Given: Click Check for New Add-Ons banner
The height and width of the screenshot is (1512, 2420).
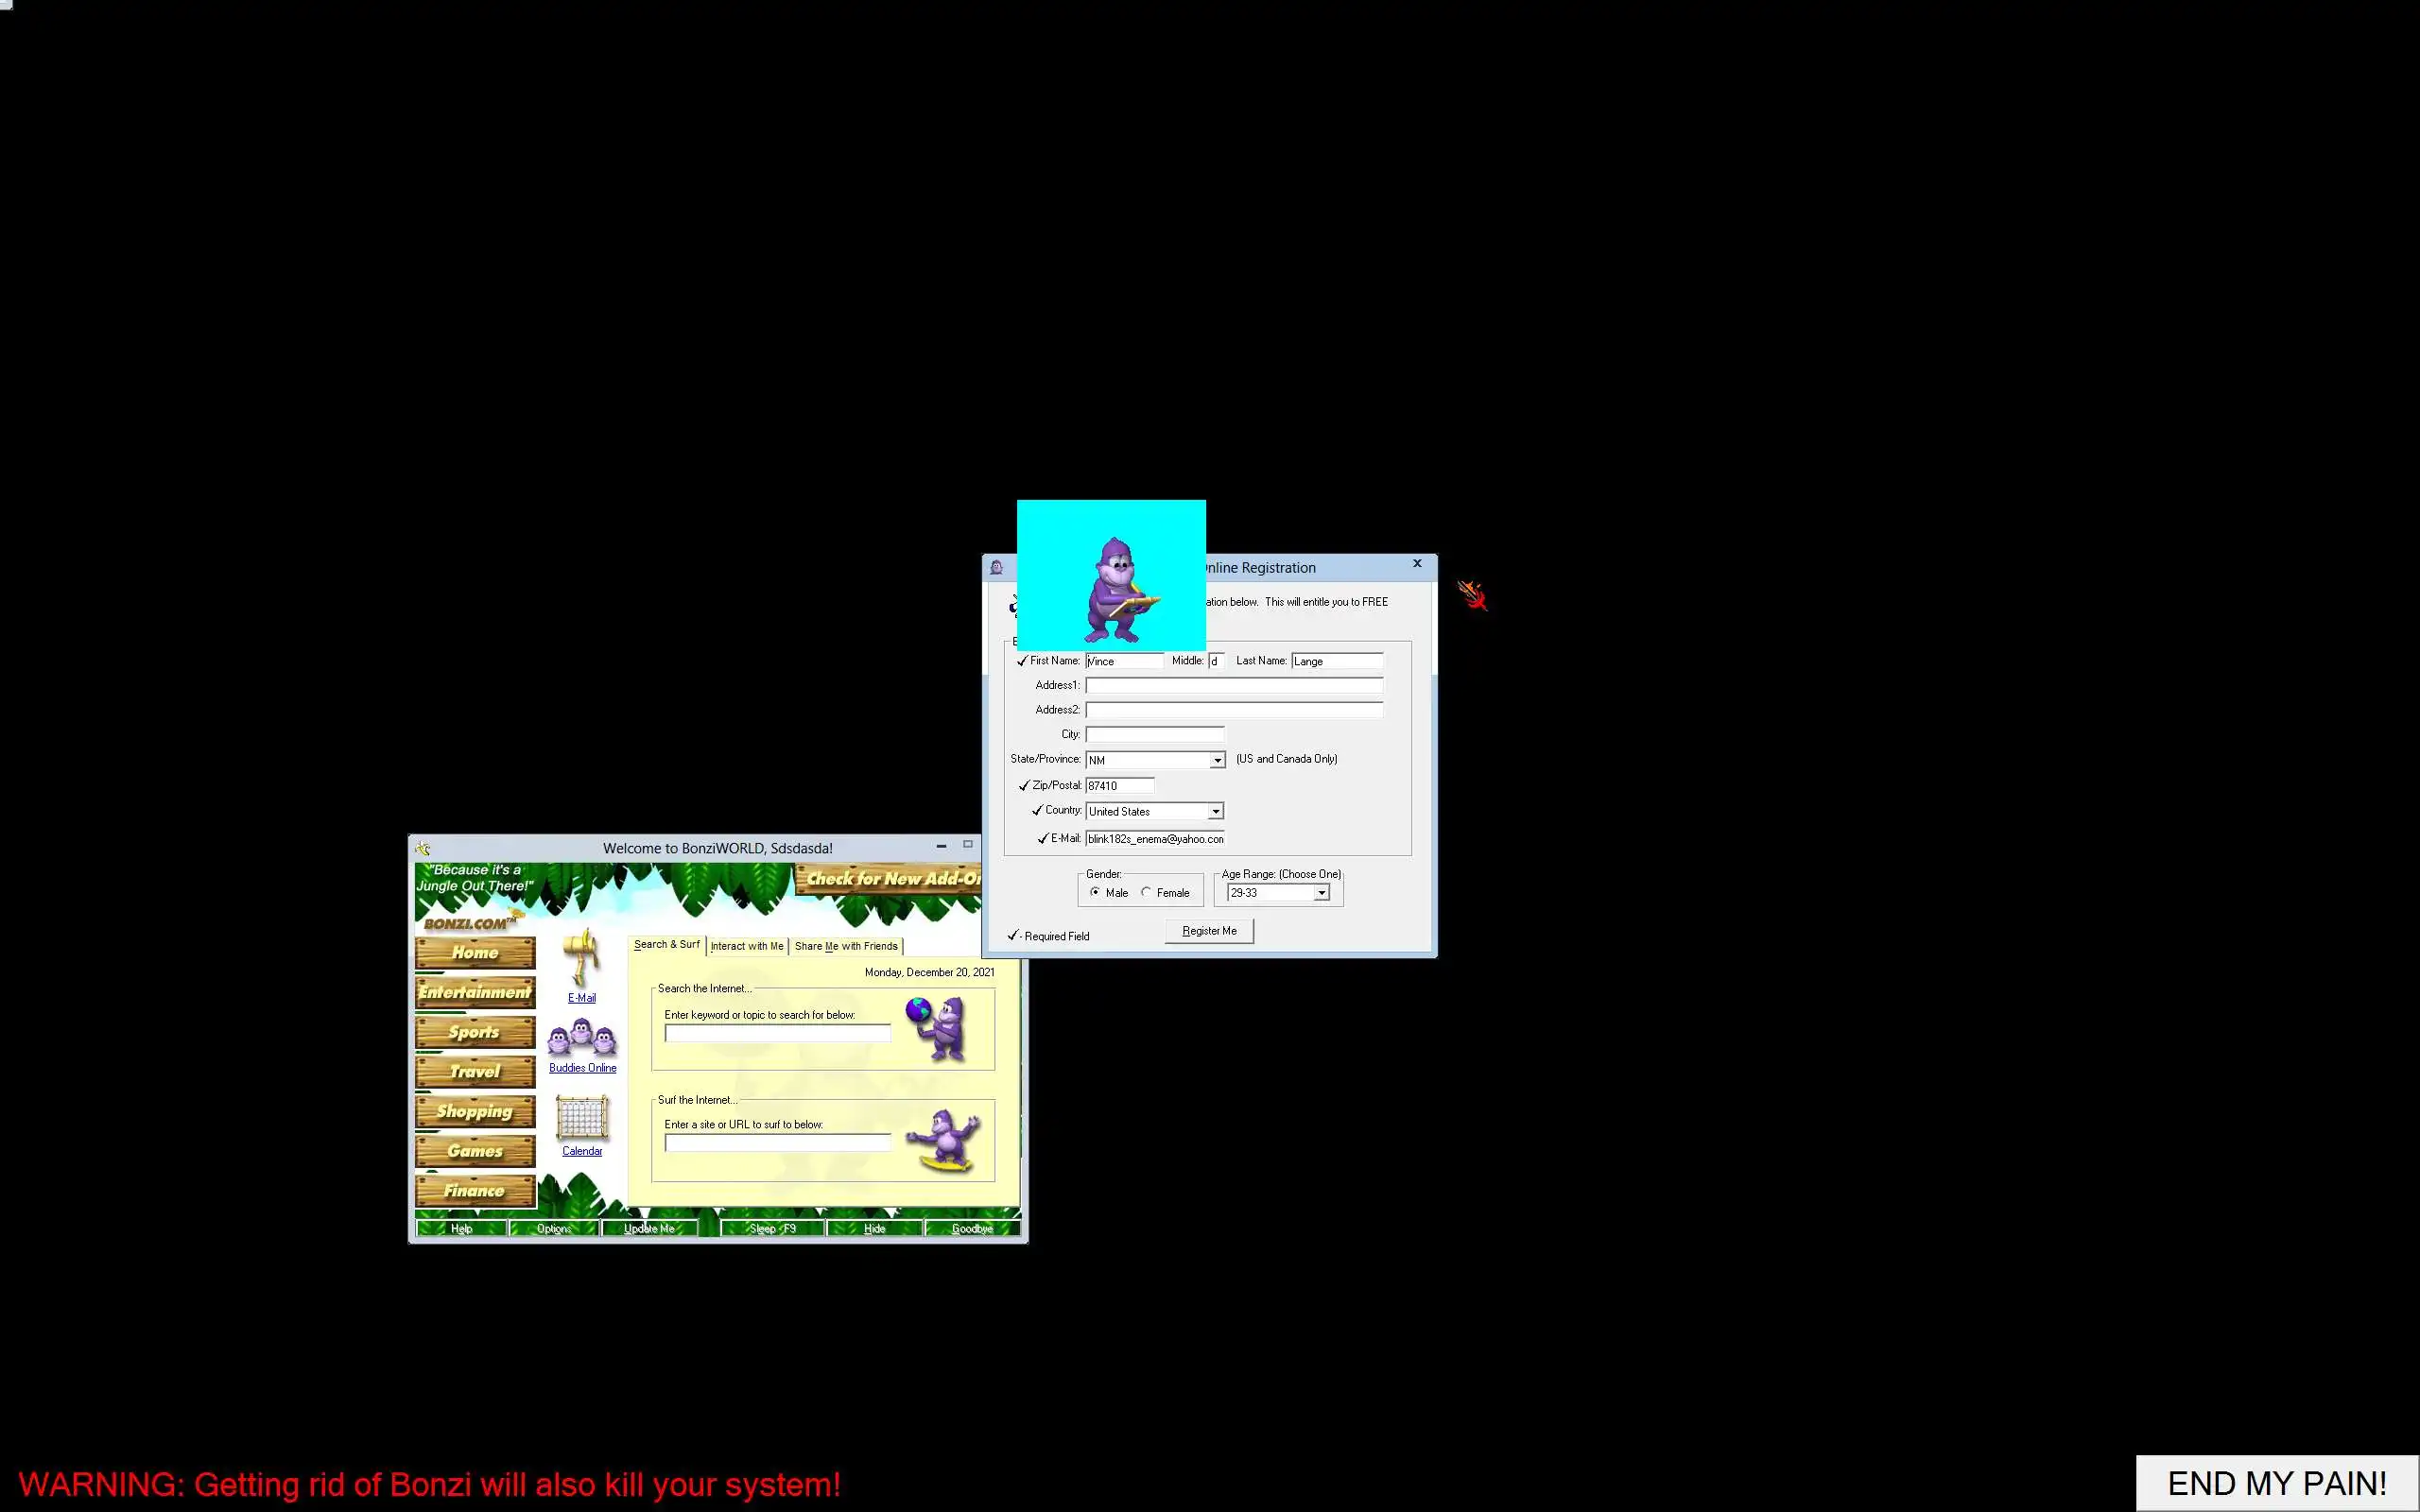Looking at the screenshot, I should point(890,879).
